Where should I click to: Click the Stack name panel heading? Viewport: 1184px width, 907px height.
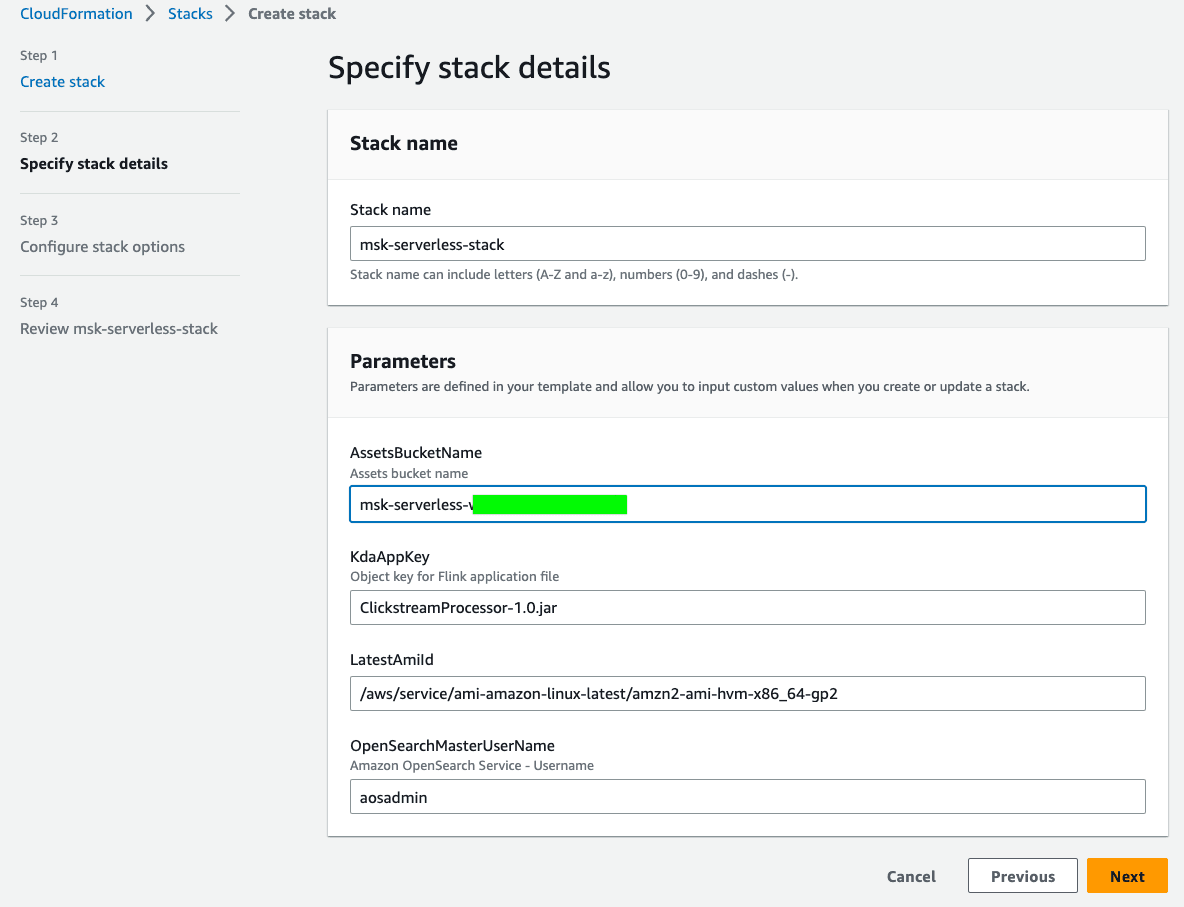tap(404, 143)
